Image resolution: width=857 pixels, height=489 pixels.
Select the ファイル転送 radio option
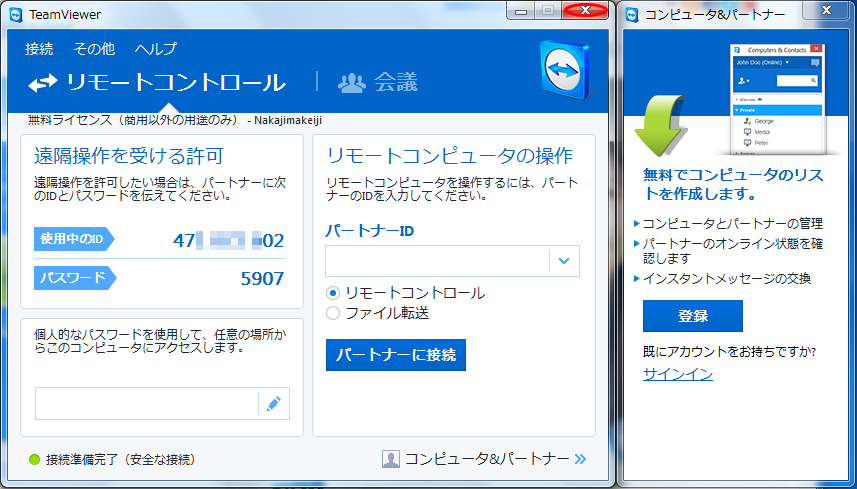[333, 313]
